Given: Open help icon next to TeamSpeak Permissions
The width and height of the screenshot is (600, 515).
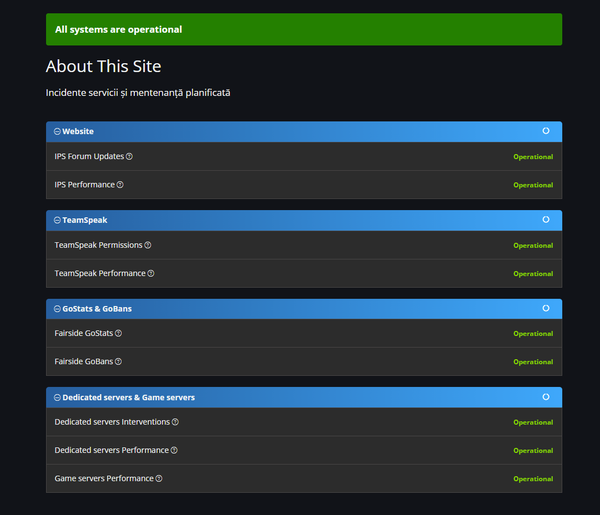Looking at the screenshot, I should click(x=148, y=245).
